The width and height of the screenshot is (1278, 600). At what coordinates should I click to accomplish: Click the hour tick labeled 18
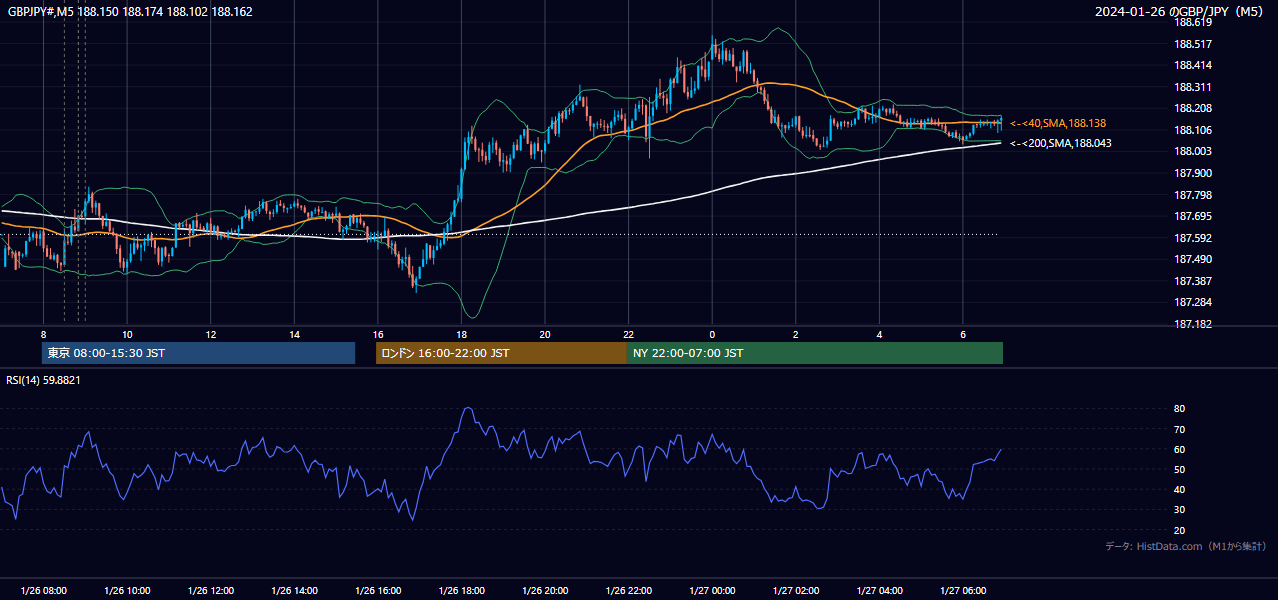coord(461,334)
